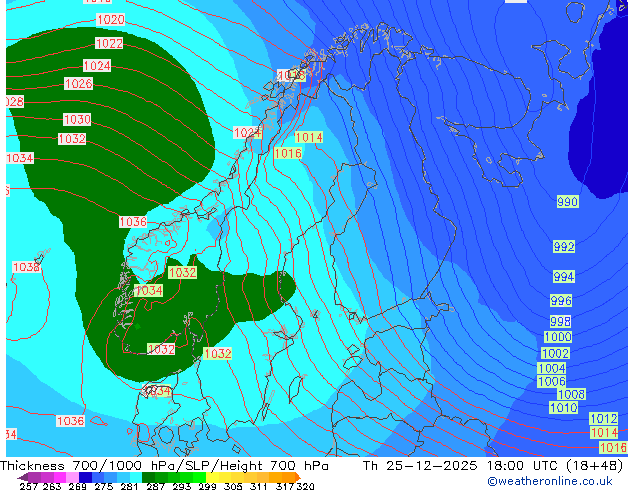Screen dimensions: 634x490
Task: Click the bright green swatch left of yellow
Action: click(199, 477)
